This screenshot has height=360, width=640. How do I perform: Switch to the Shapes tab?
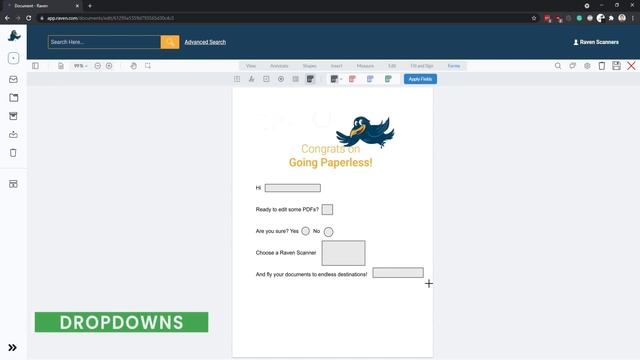pyautogui.click(x=309, y=66)
